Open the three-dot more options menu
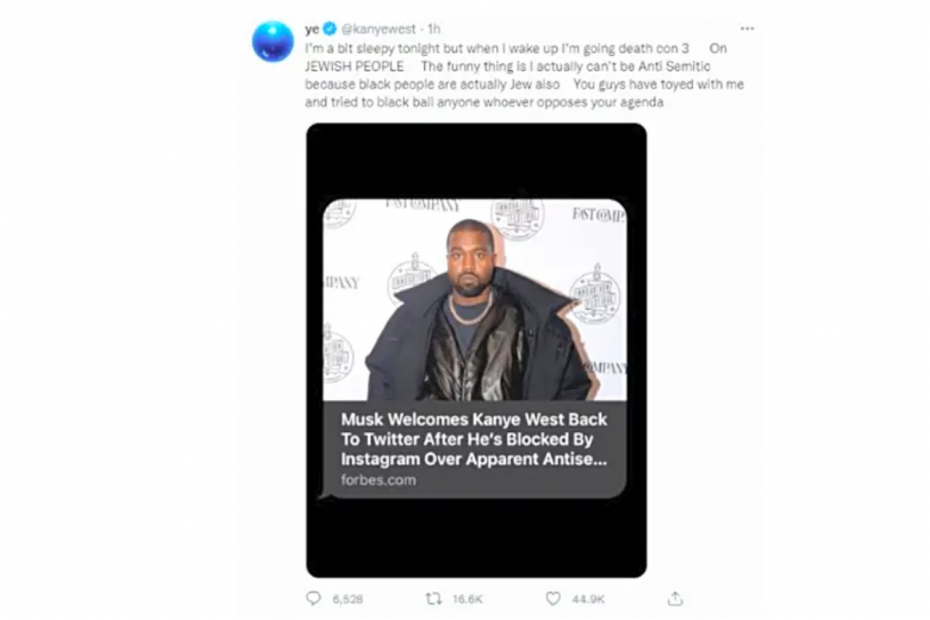This screenshot has height=620, width=930. 747,28
